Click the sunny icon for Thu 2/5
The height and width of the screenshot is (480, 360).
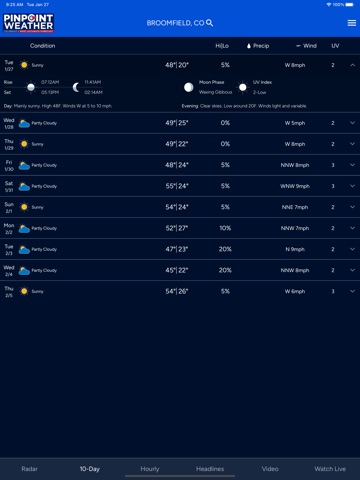pos(24,291)
